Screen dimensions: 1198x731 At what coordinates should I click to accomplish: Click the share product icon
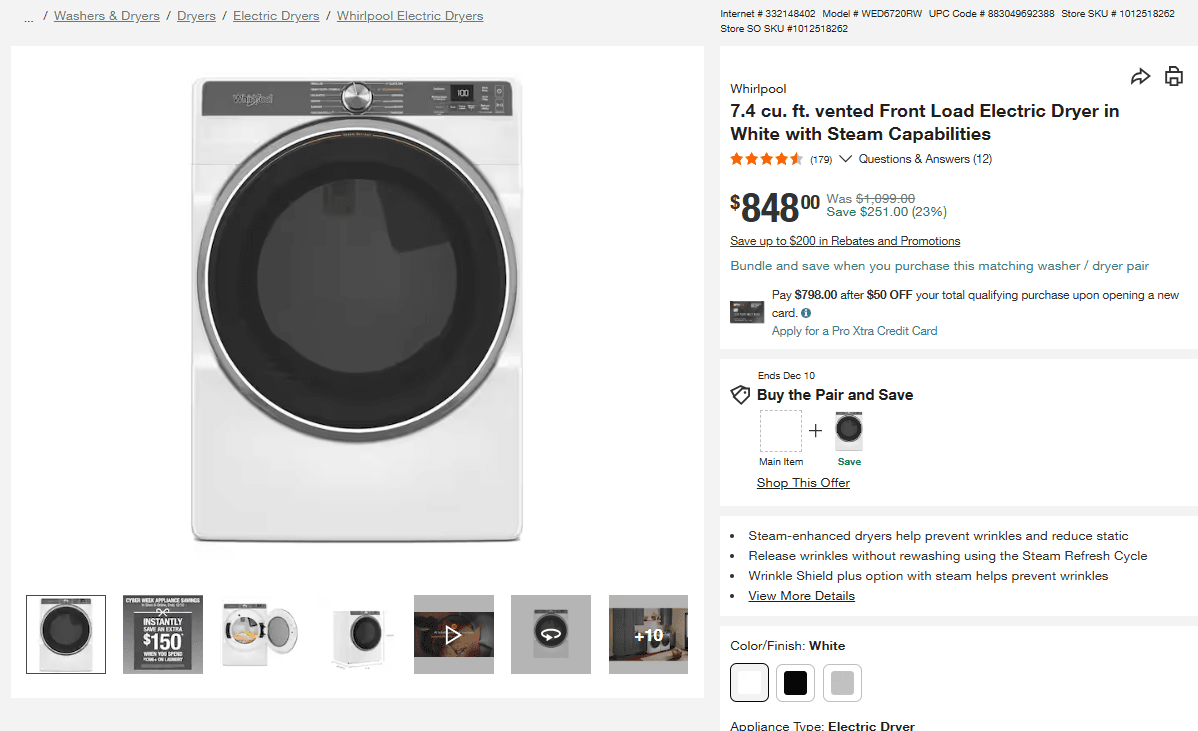(1140, 75)
